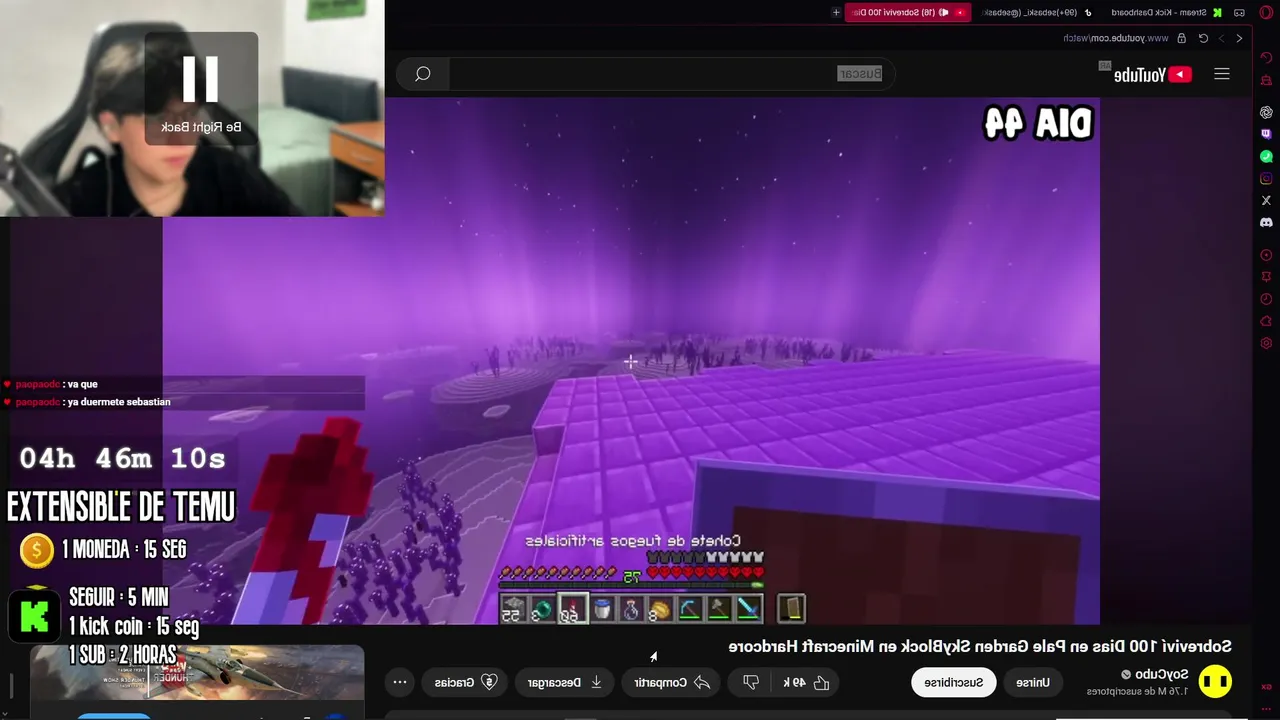Open SoyCubo channel avatar
1280x720 pixels.
coord(1216,682)
